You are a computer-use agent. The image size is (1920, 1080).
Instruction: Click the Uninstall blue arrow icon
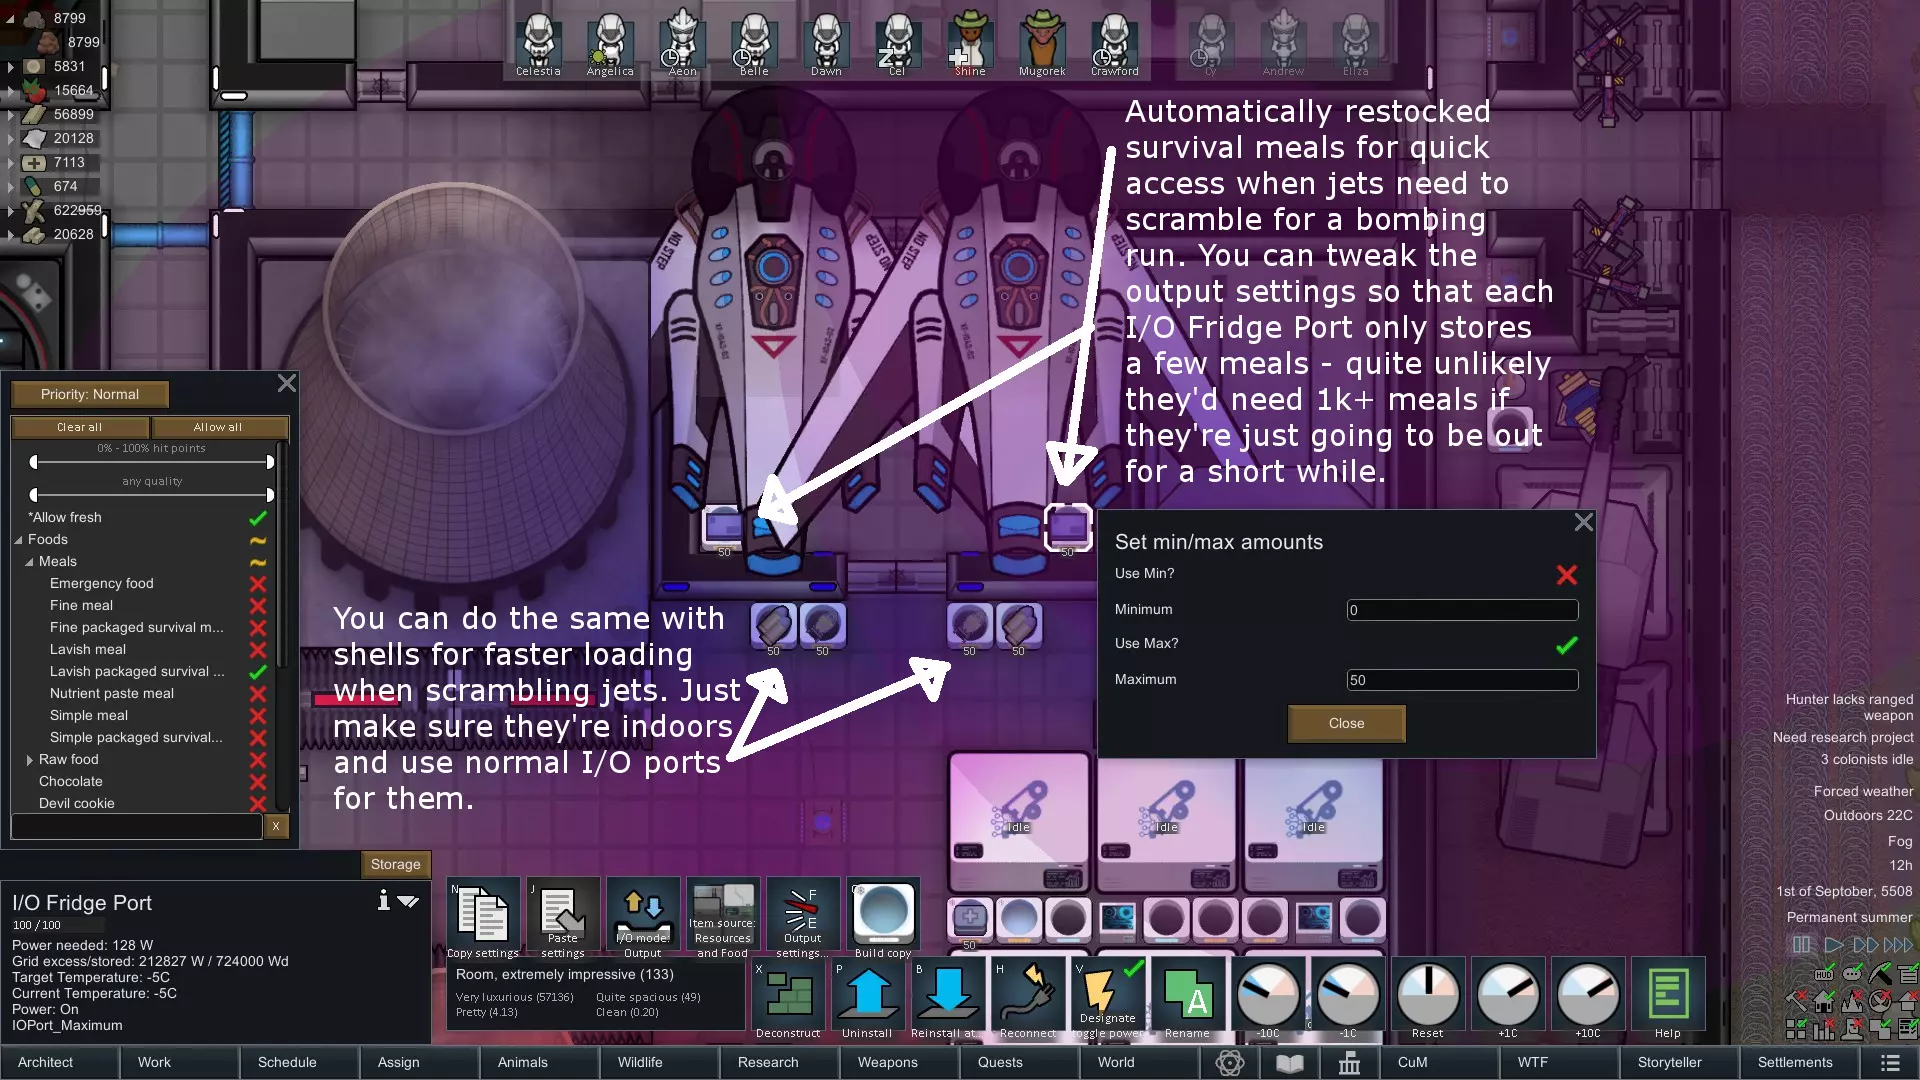pos(867,994)
